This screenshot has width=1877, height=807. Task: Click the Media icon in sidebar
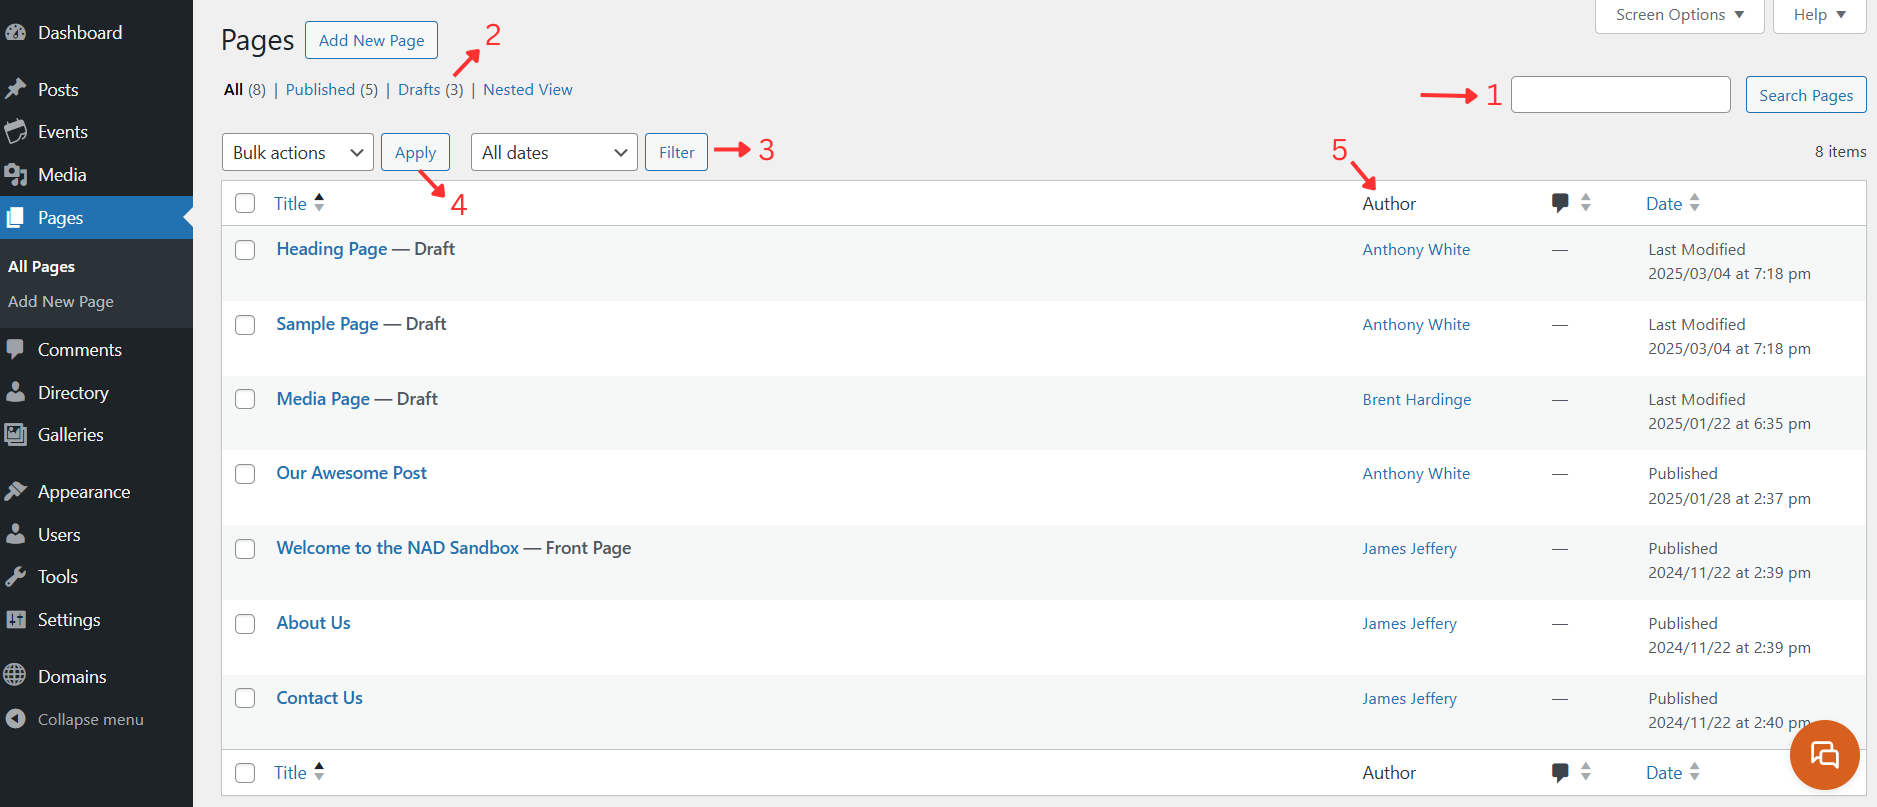(x=15, y=175)
